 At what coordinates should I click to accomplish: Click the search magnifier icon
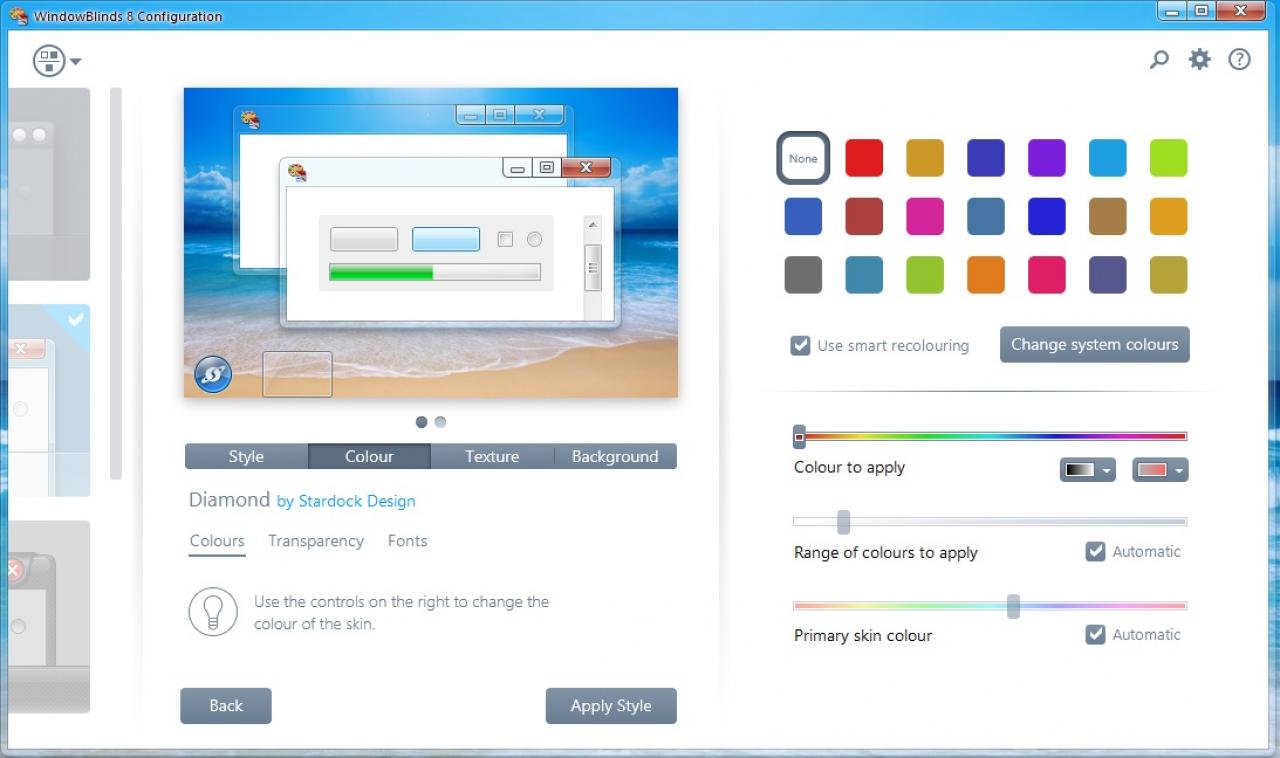1159,60
